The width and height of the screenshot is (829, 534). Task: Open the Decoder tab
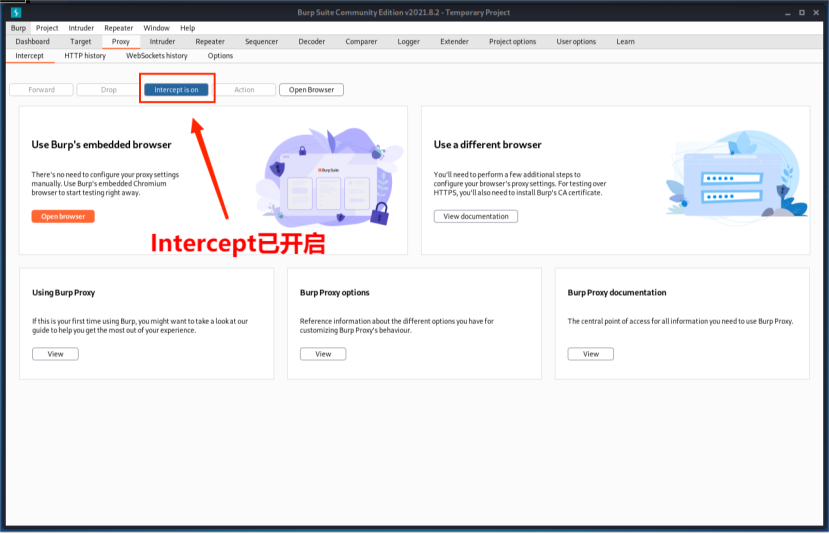[x=311, y=42]
